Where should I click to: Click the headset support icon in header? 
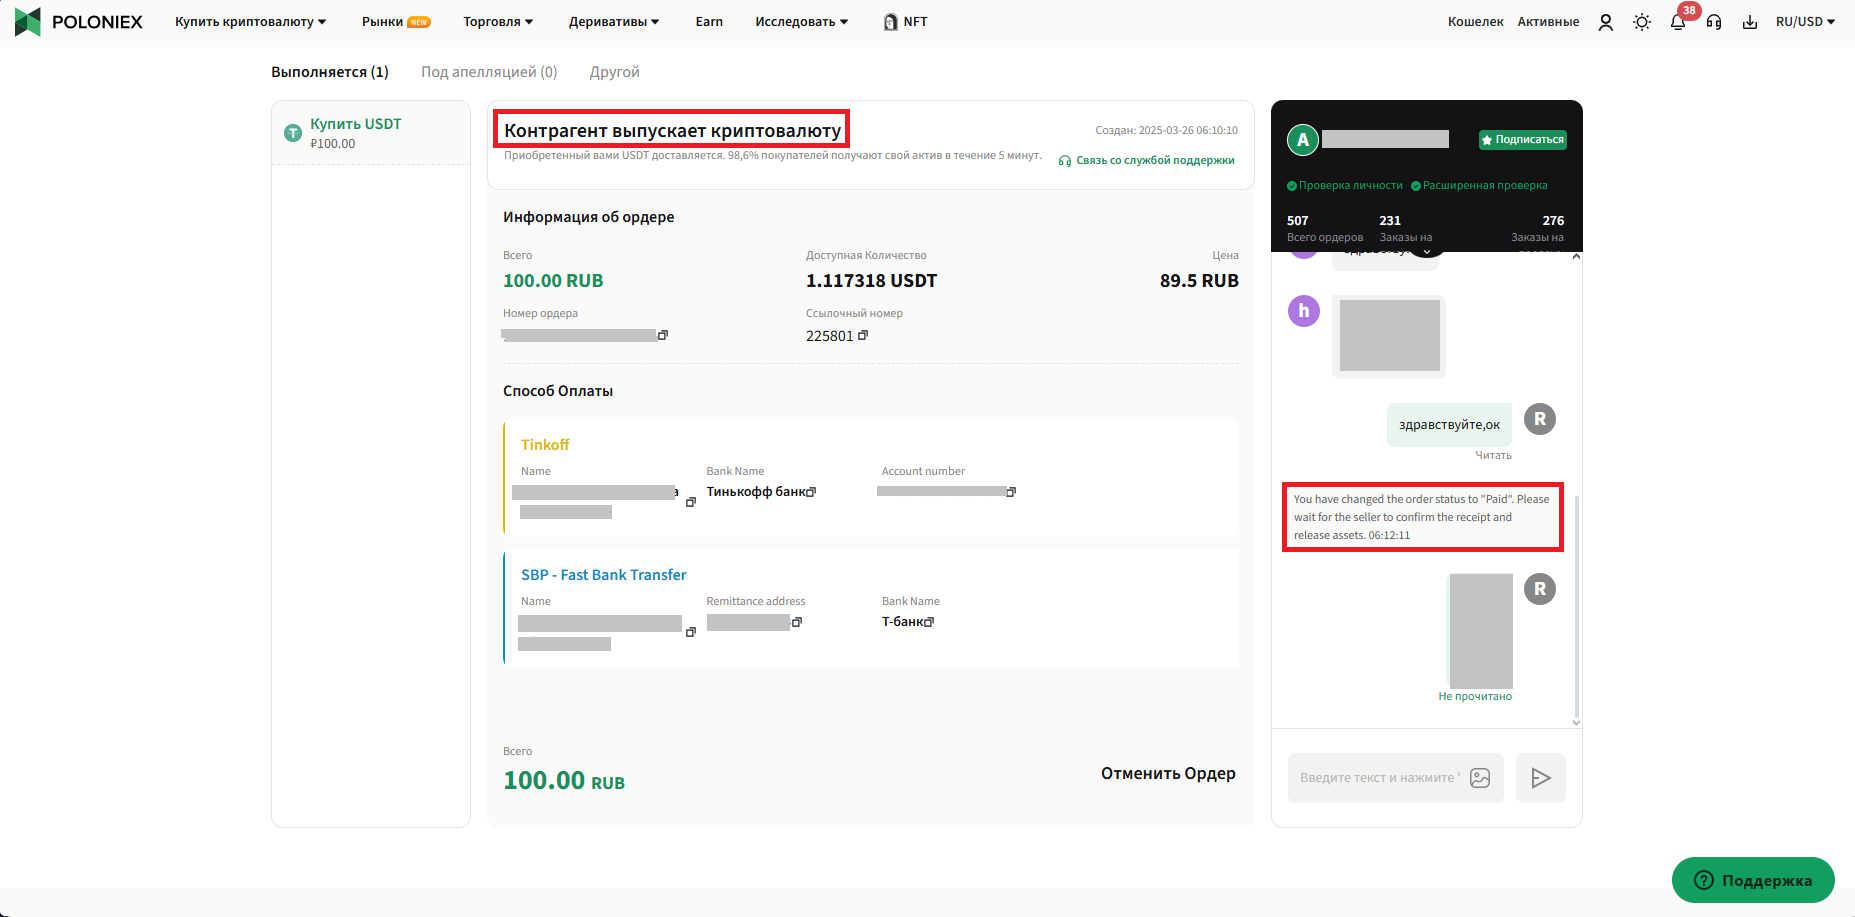pos(1714,22)
